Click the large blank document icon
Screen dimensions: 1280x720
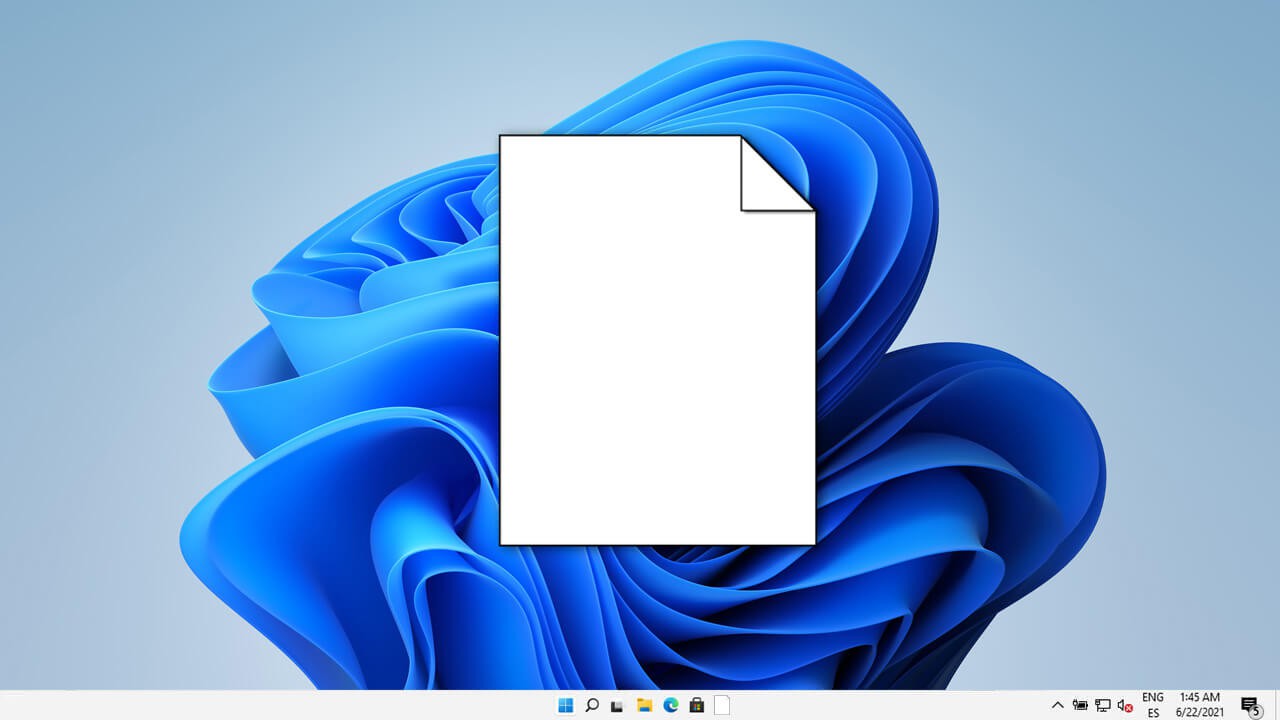(x=657, y=340)
